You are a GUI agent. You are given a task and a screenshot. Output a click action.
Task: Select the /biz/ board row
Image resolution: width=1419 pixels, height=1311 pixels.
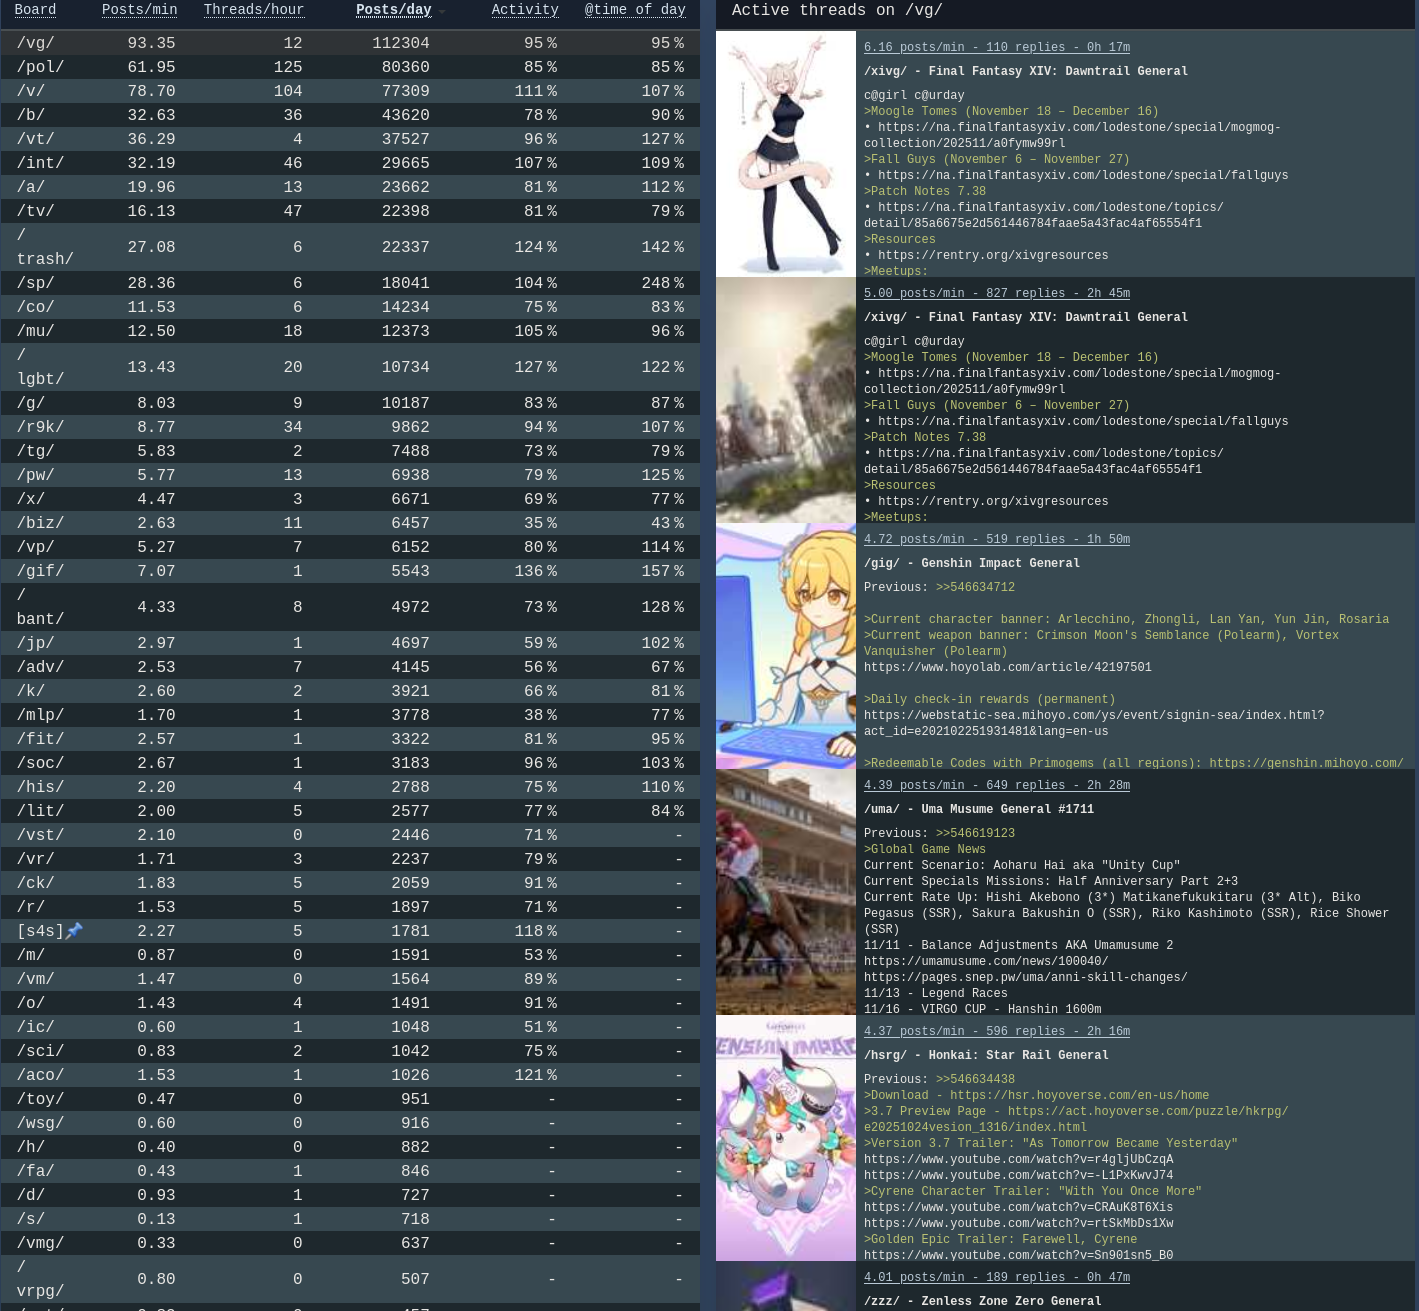coord(350,523)
